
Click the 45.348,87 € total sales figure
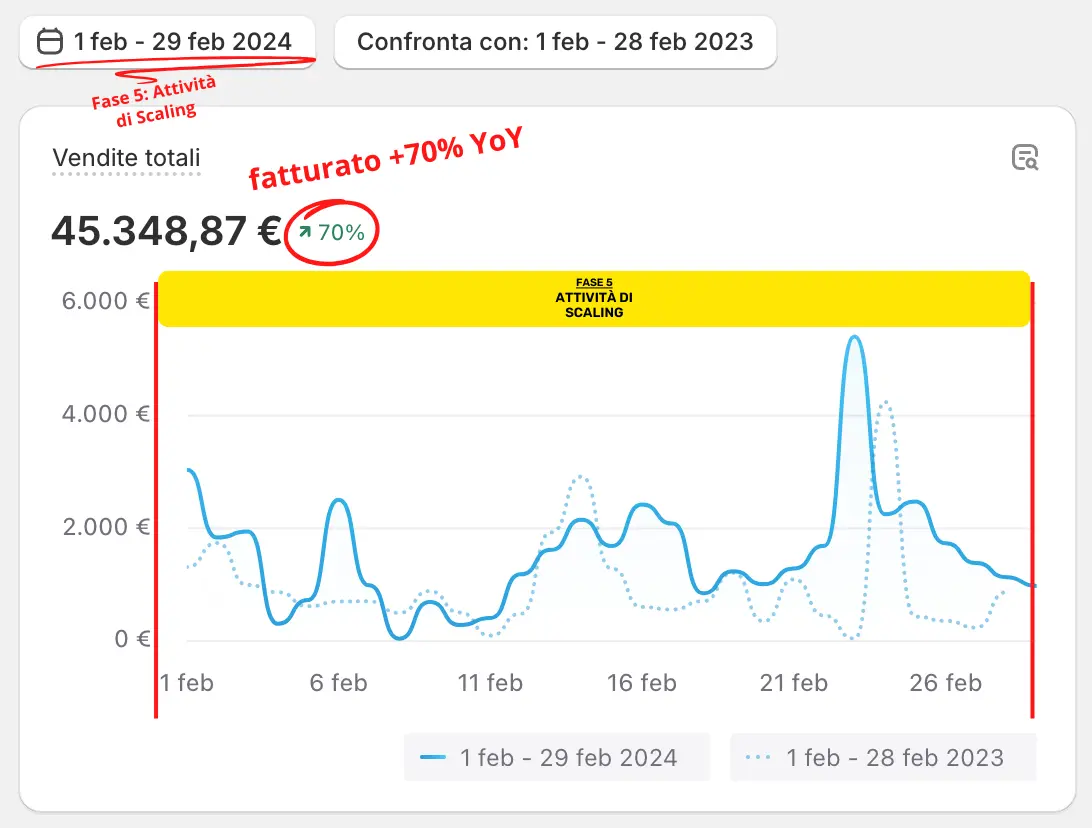coord(166,232)
